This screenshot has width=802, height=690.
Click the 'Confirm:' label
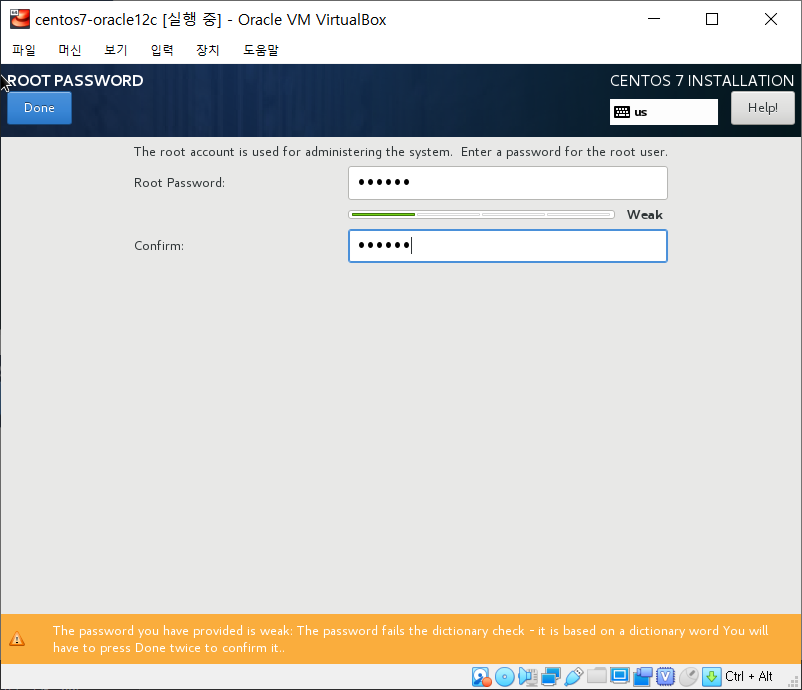(159, 246)
